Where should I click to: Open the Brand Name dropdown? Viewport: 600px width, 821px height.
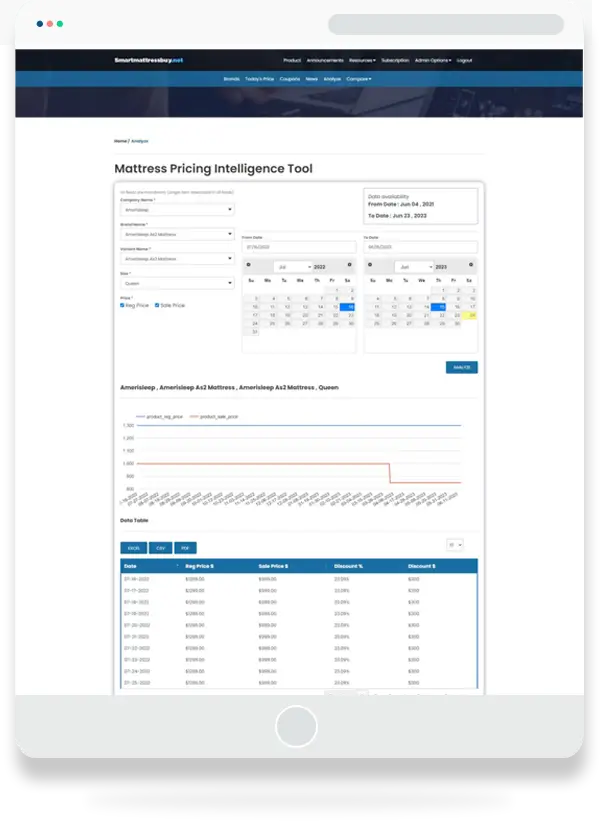click(x=177, y=235)
